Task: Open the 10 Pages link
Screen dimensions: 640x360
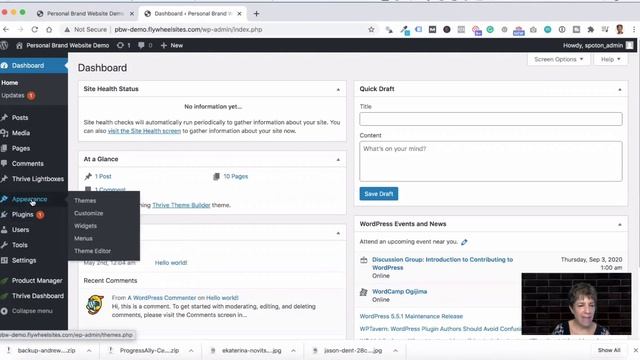Action: coord(236,176)
